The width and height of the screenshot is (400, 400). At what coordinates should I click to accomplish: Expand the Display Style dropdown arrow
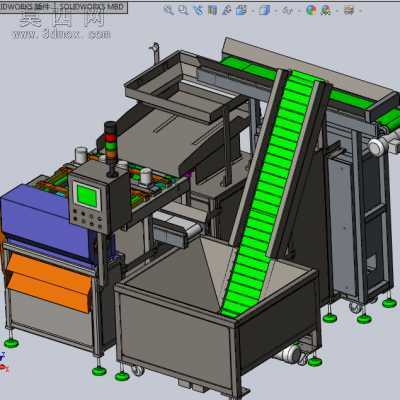tap(276, 11)
